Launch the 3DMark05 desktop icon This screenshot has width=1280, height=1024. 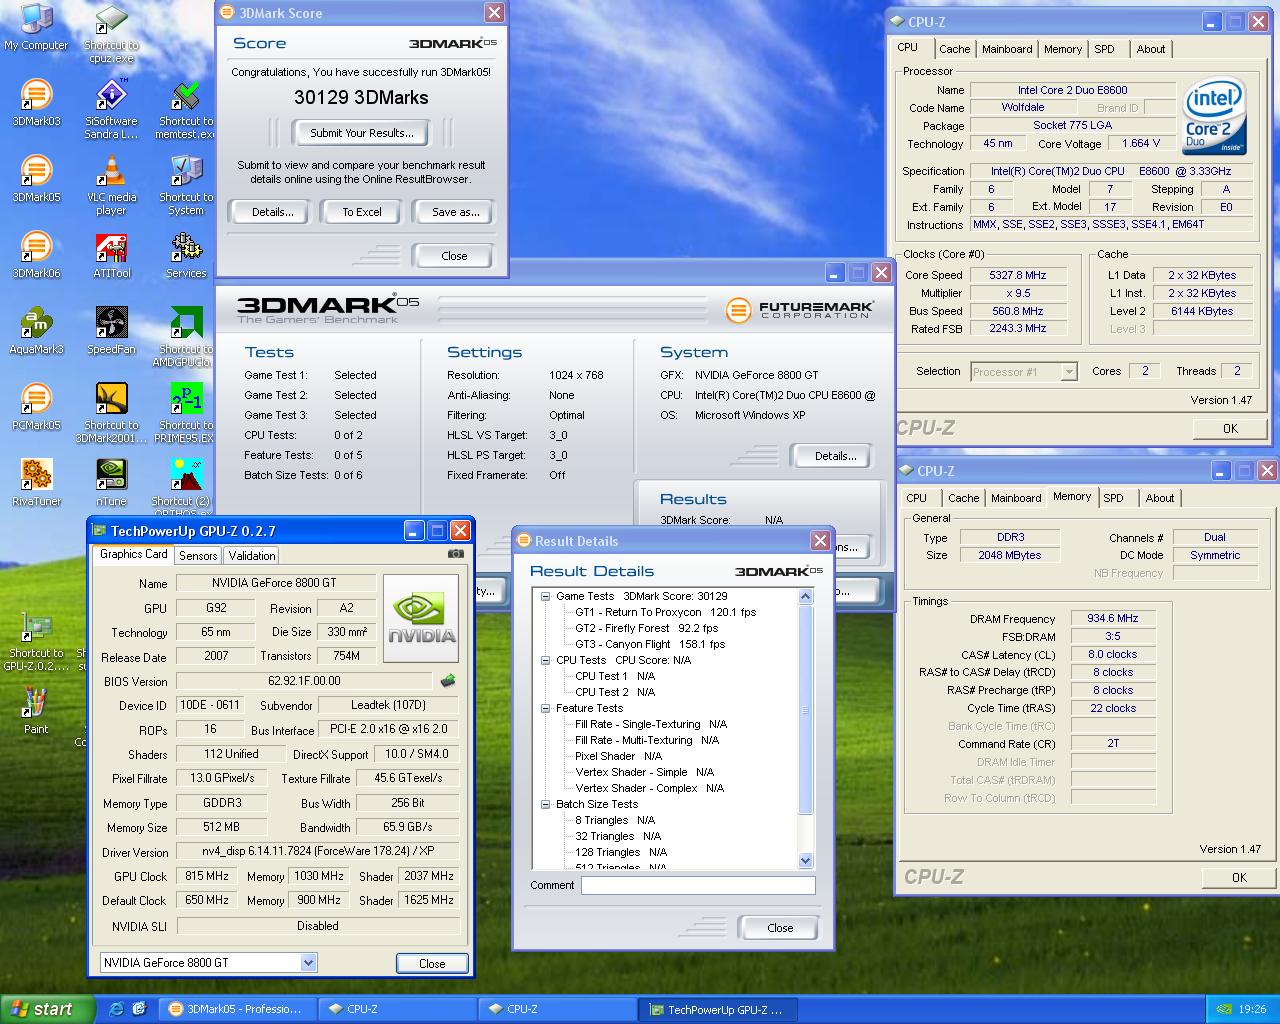point(36,179)
